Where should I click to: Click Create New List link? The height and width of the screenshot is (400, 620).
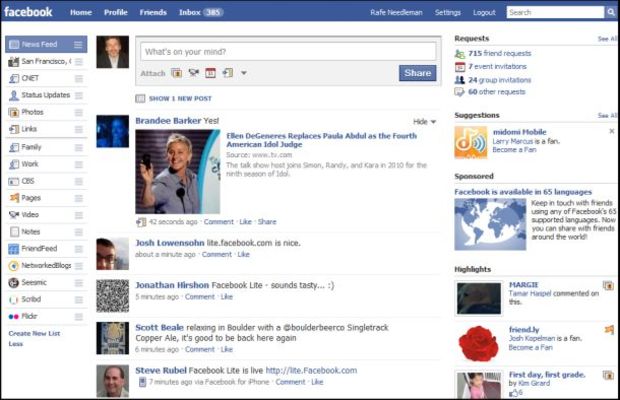click(x=34, y=334)
